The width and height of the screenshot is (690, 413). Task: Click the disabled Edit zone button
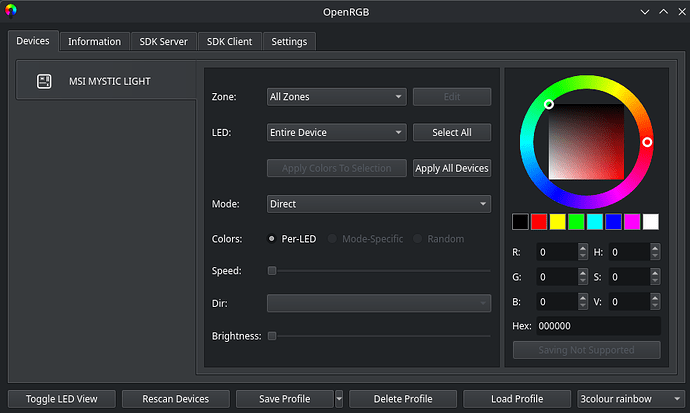pyautogui.click(x=452, y=97)
